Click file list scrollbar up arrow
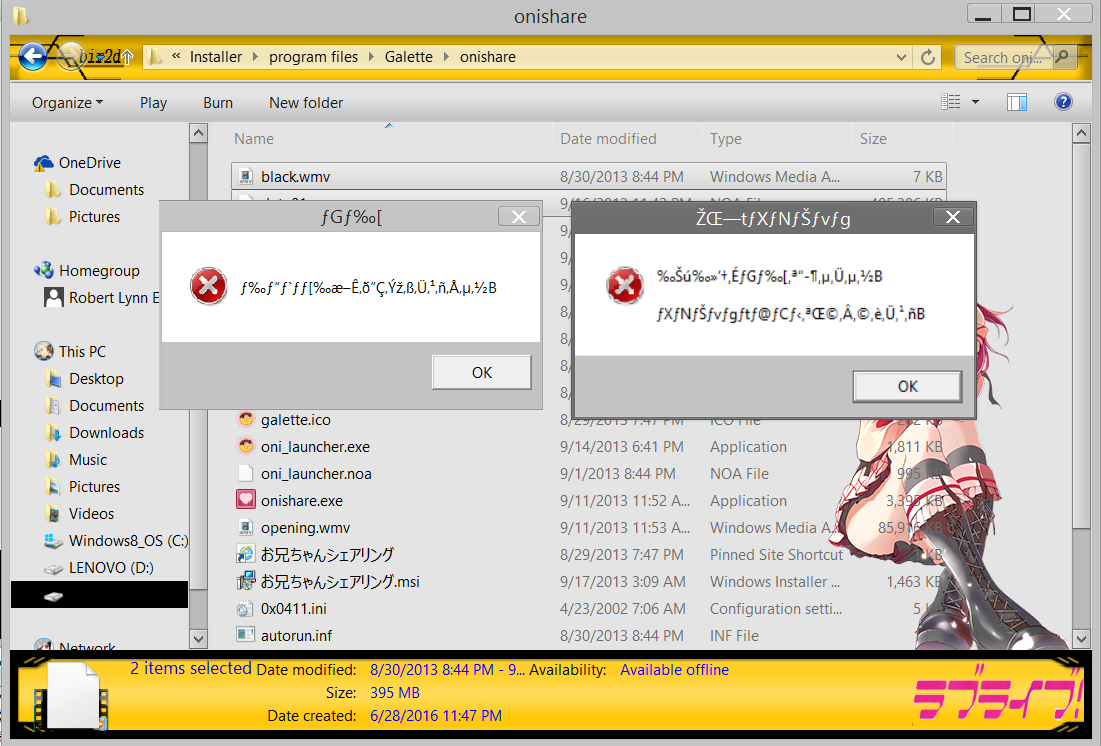 pos(1081,132)
